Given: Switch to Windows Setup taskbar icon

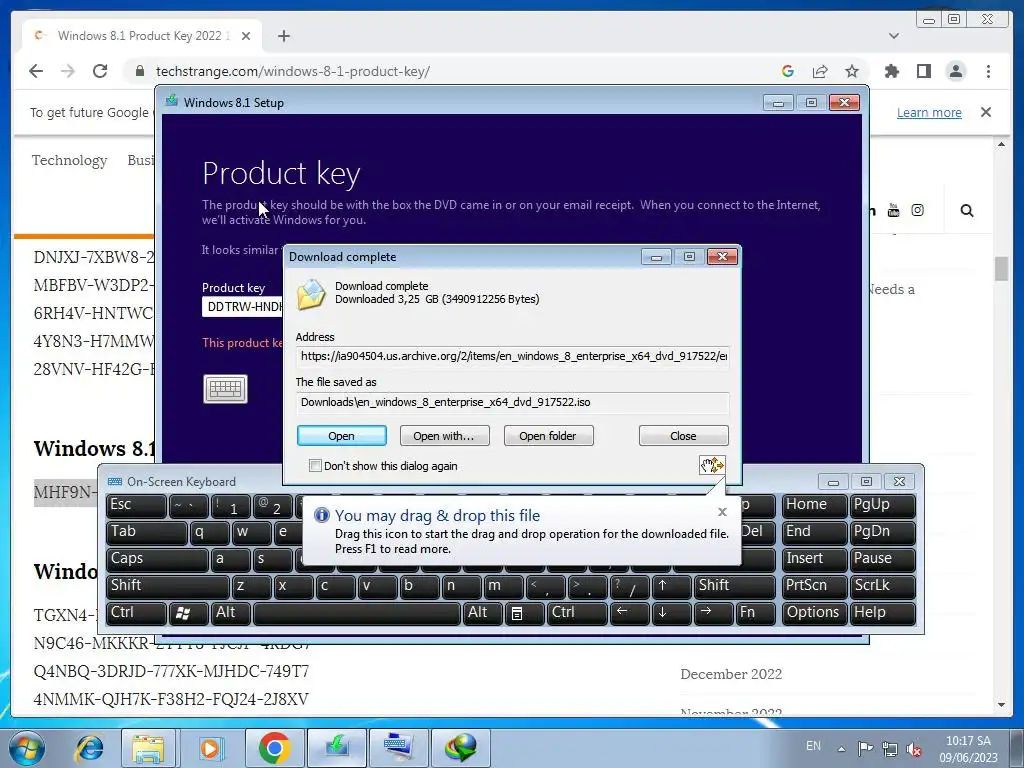Looking at the screenshot, I should pyautogui.click(x=336, y=748).
